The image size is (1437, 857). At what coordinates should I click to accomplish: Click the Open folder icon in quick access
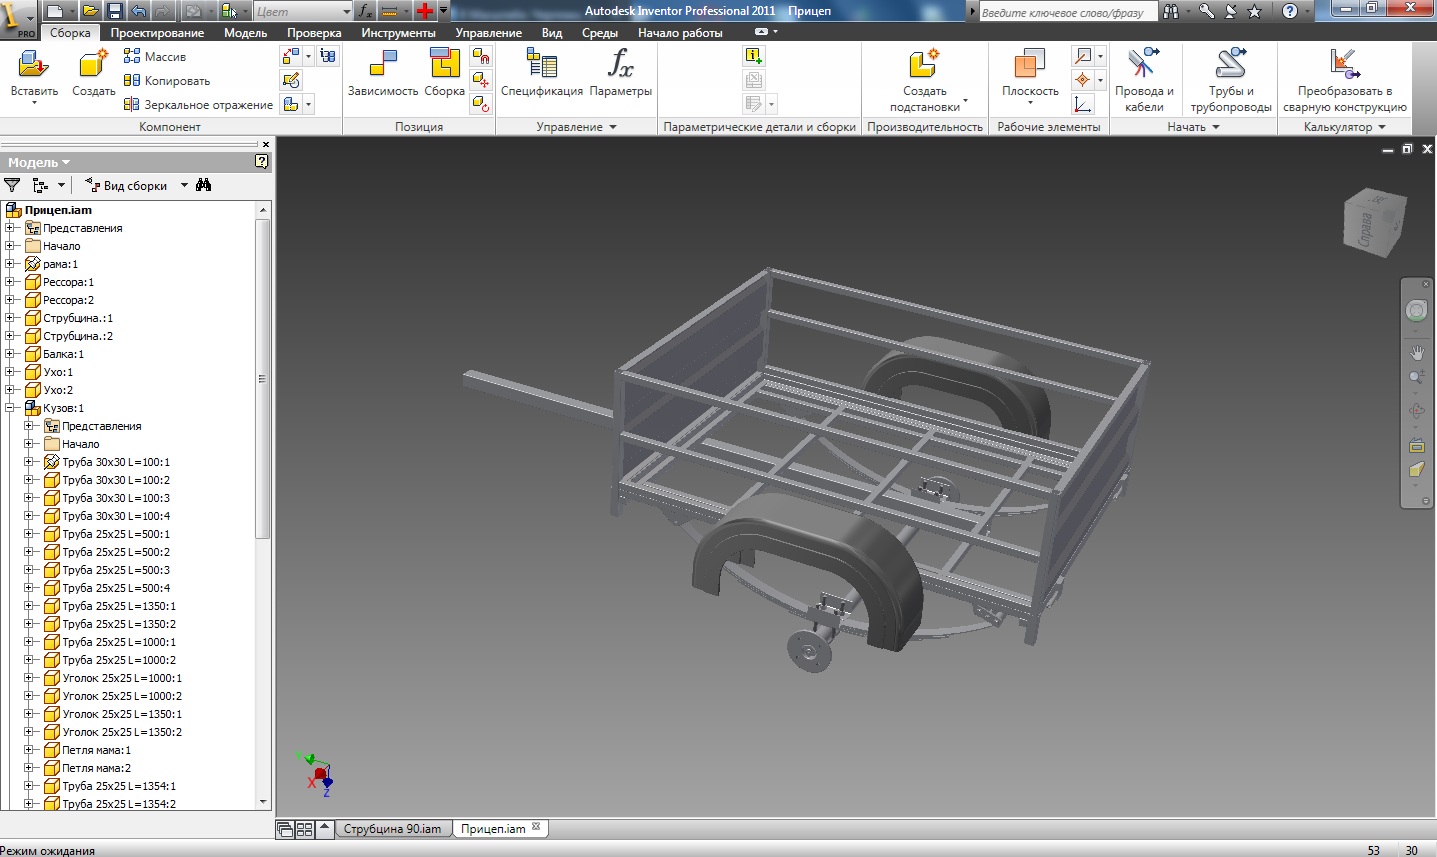click(90, 11)
